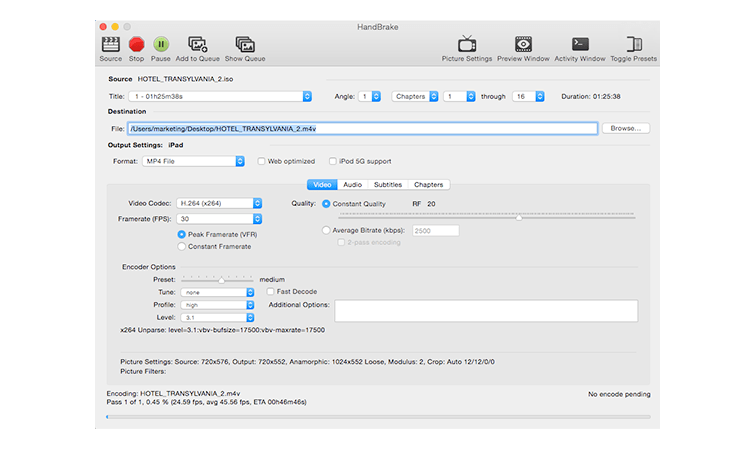755x450 pixels.
Task: Click the Average Bitrate value field
Action: tap(436, 231)
